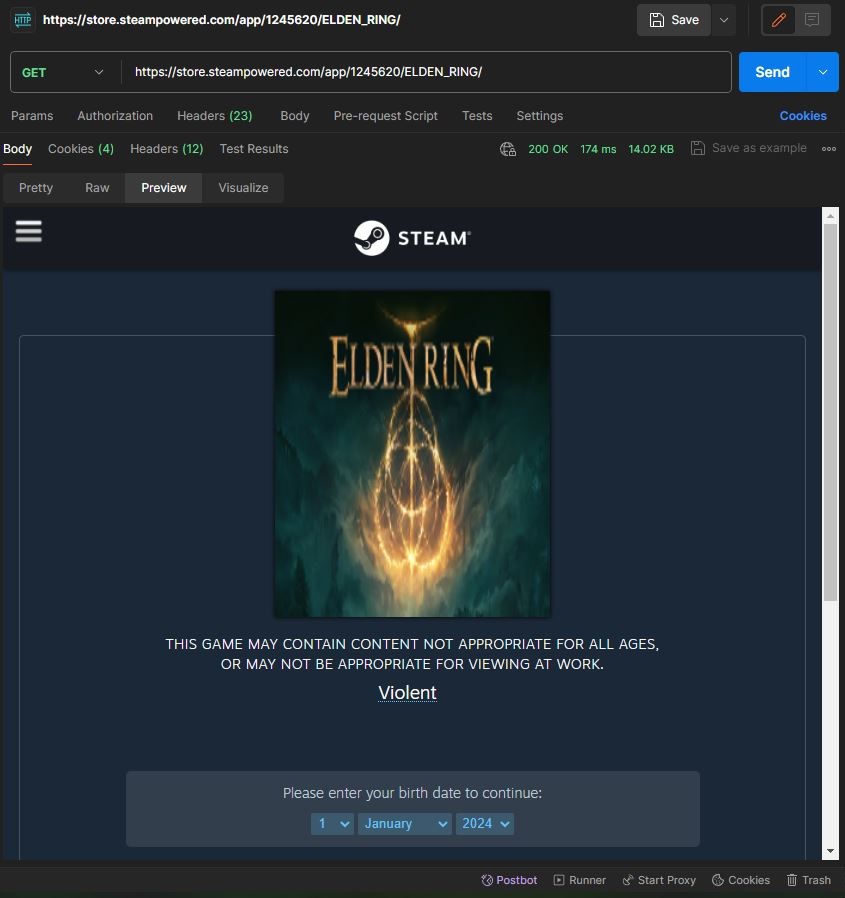
Task: Open the comments icon
Action: click(812, 20)
